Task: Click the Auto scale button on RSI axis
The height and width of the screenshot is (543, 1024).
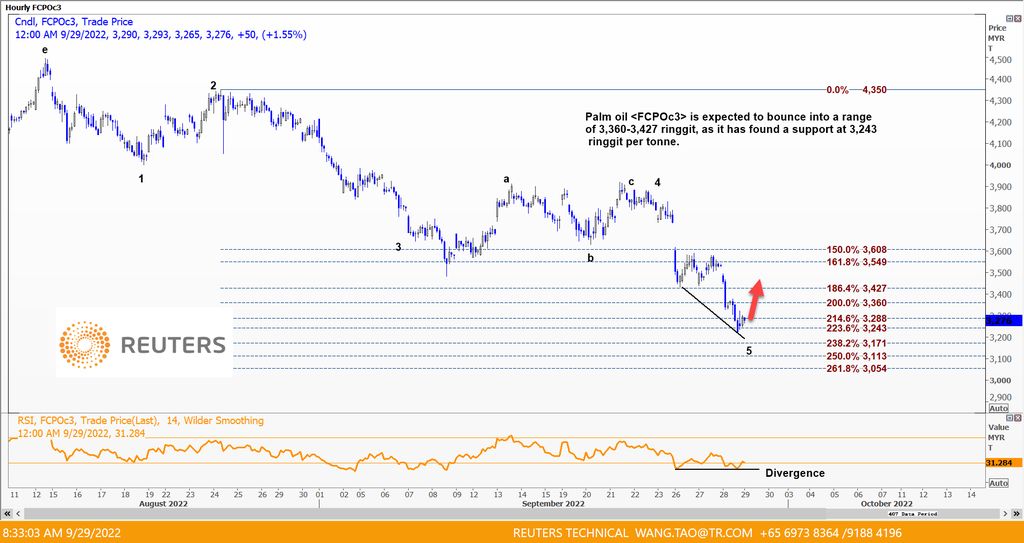Action: [x=999, y=483]
